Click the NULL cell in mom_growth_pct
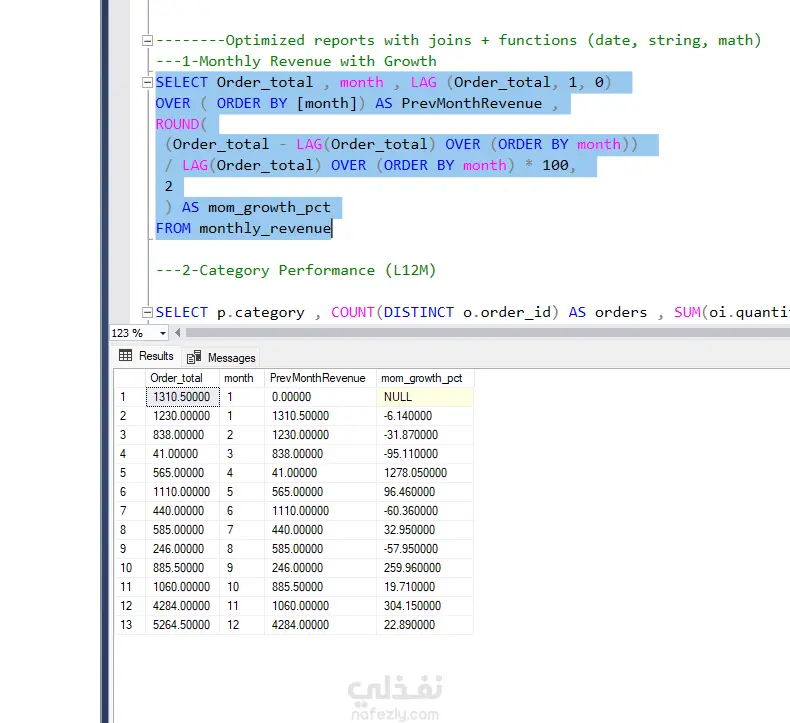Image resolution: width=790 pixels, height=723 pixels. click(425, 397)
